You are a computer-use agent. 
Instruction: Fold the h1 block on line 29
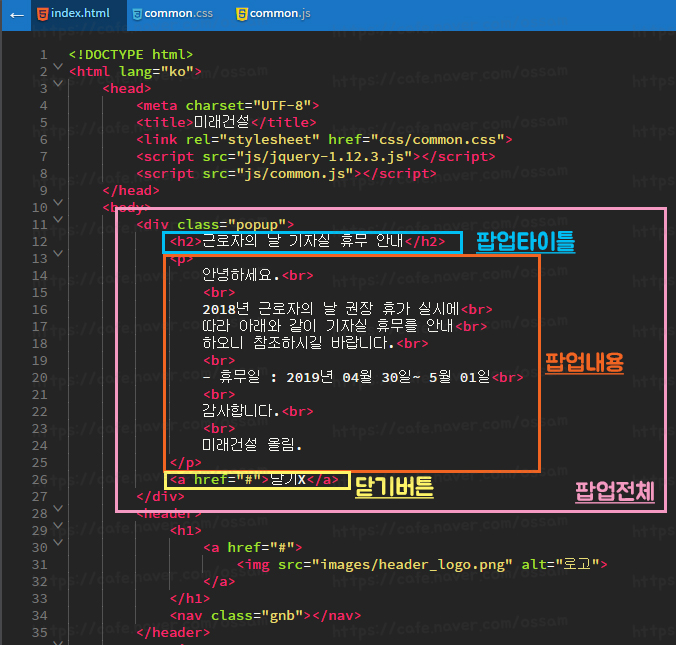tap(58, 526)
